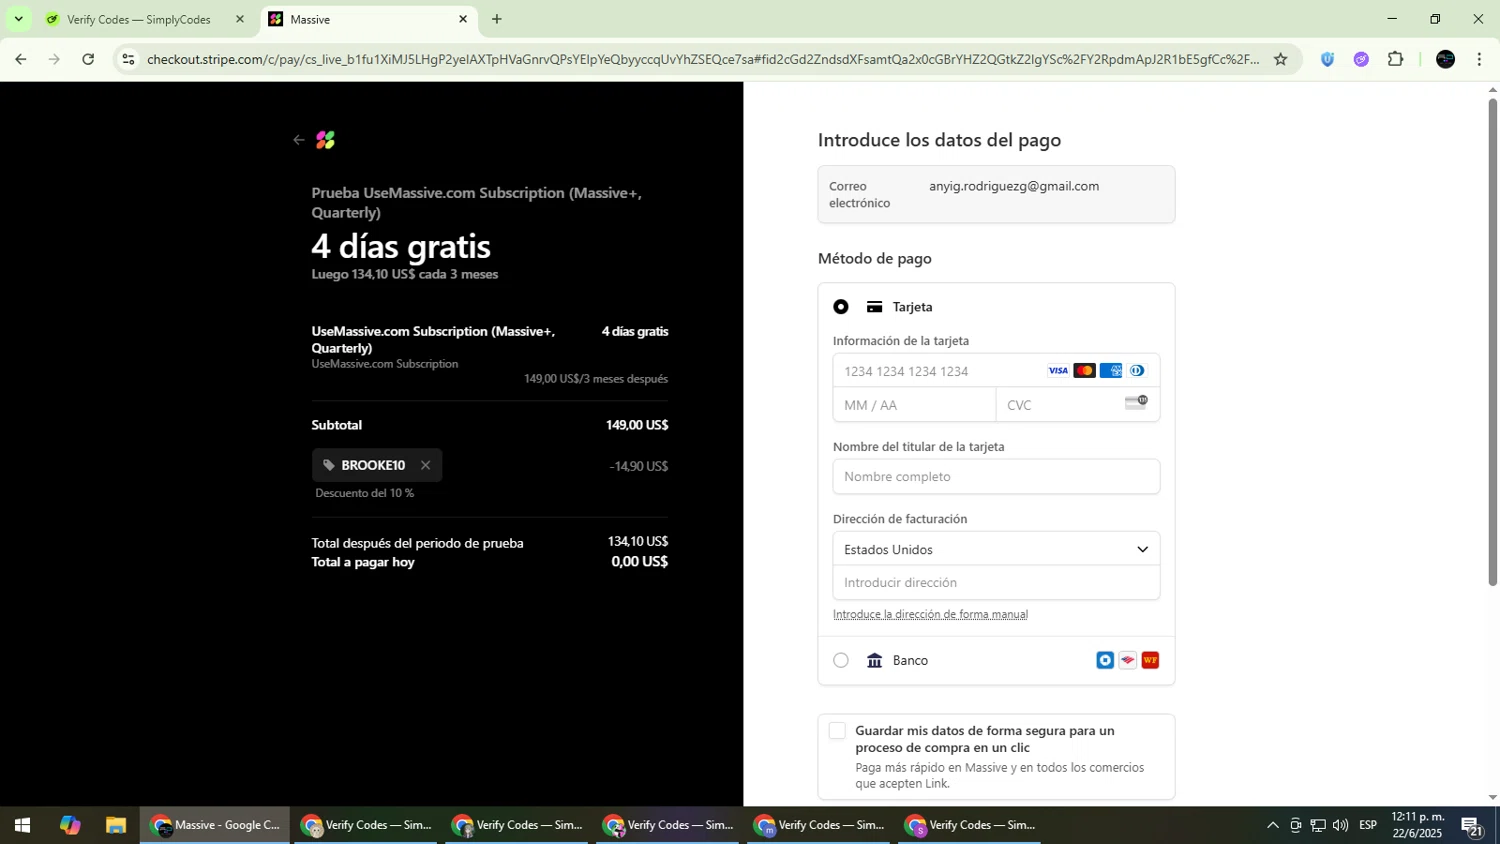Open Copilot from the taskbar
Image resolution: width=1500 pixels, height=844 pixels.
(69, 826)
